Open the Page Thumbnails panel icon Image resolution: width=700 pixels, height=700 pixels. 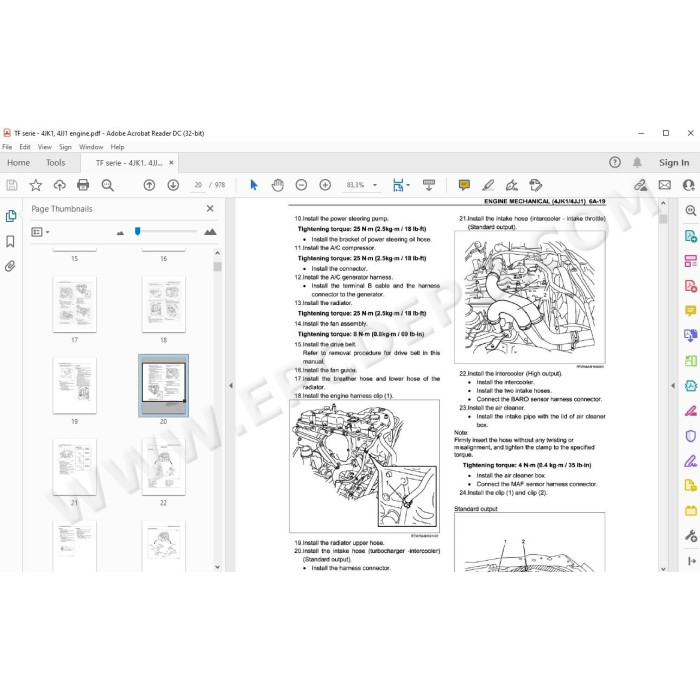pos(11,216)
